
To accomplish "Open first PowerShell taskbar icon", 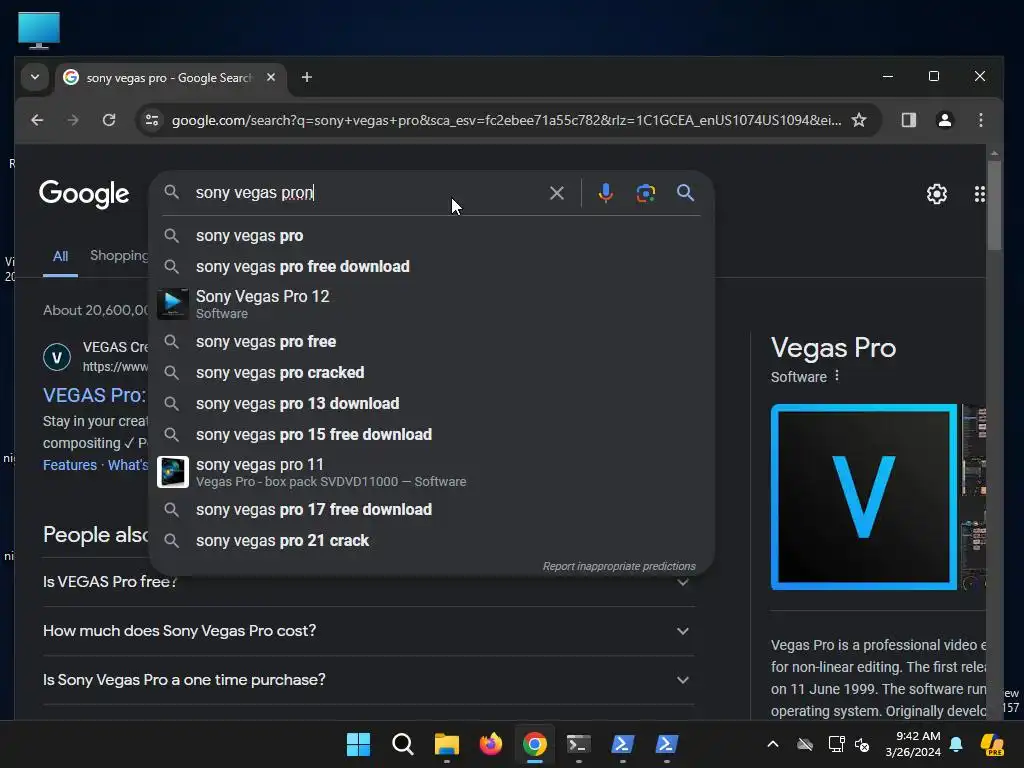I will click(x=622, y=744).
